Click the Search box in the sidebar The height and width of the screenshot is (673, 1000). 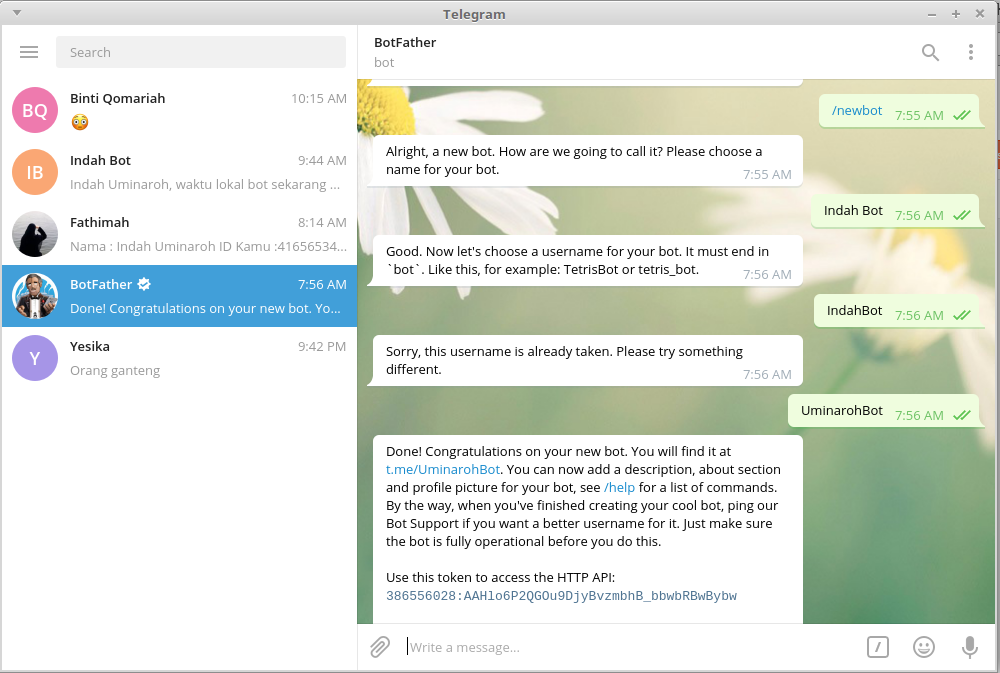tap(200, 52)
